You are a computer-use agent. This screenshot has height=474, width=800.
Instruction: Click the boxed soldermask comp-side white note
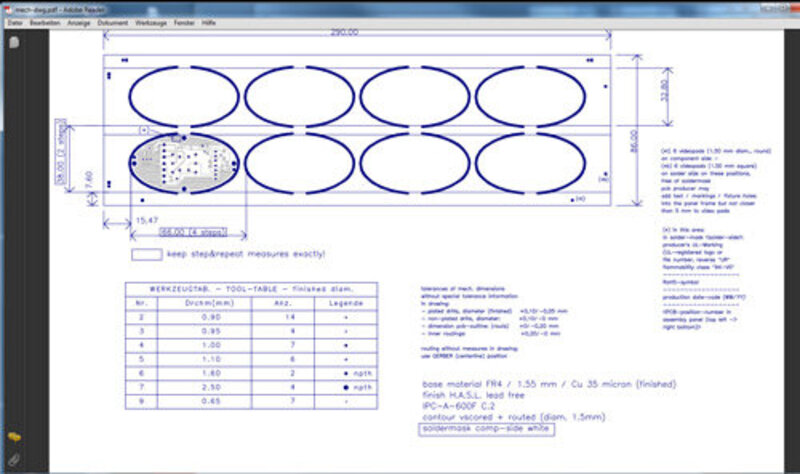(487, 429)
